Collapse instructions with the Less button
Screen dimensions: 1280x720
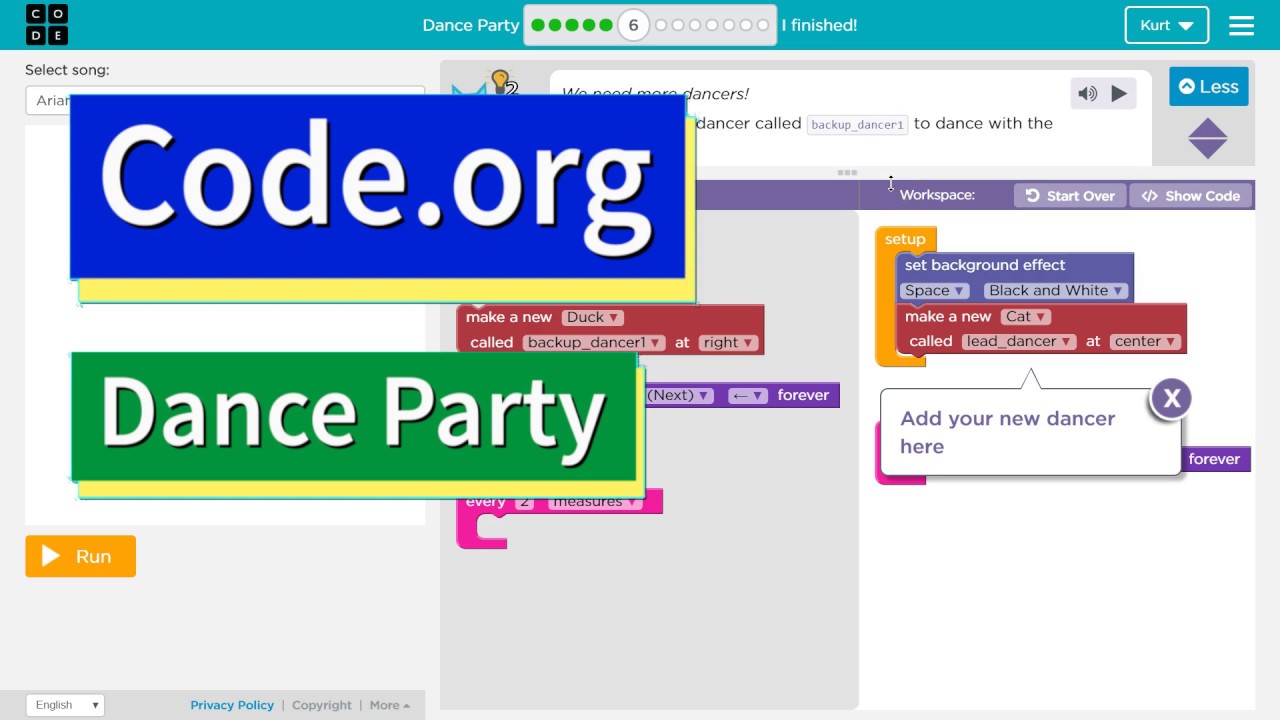click(x=1209, y=87)
